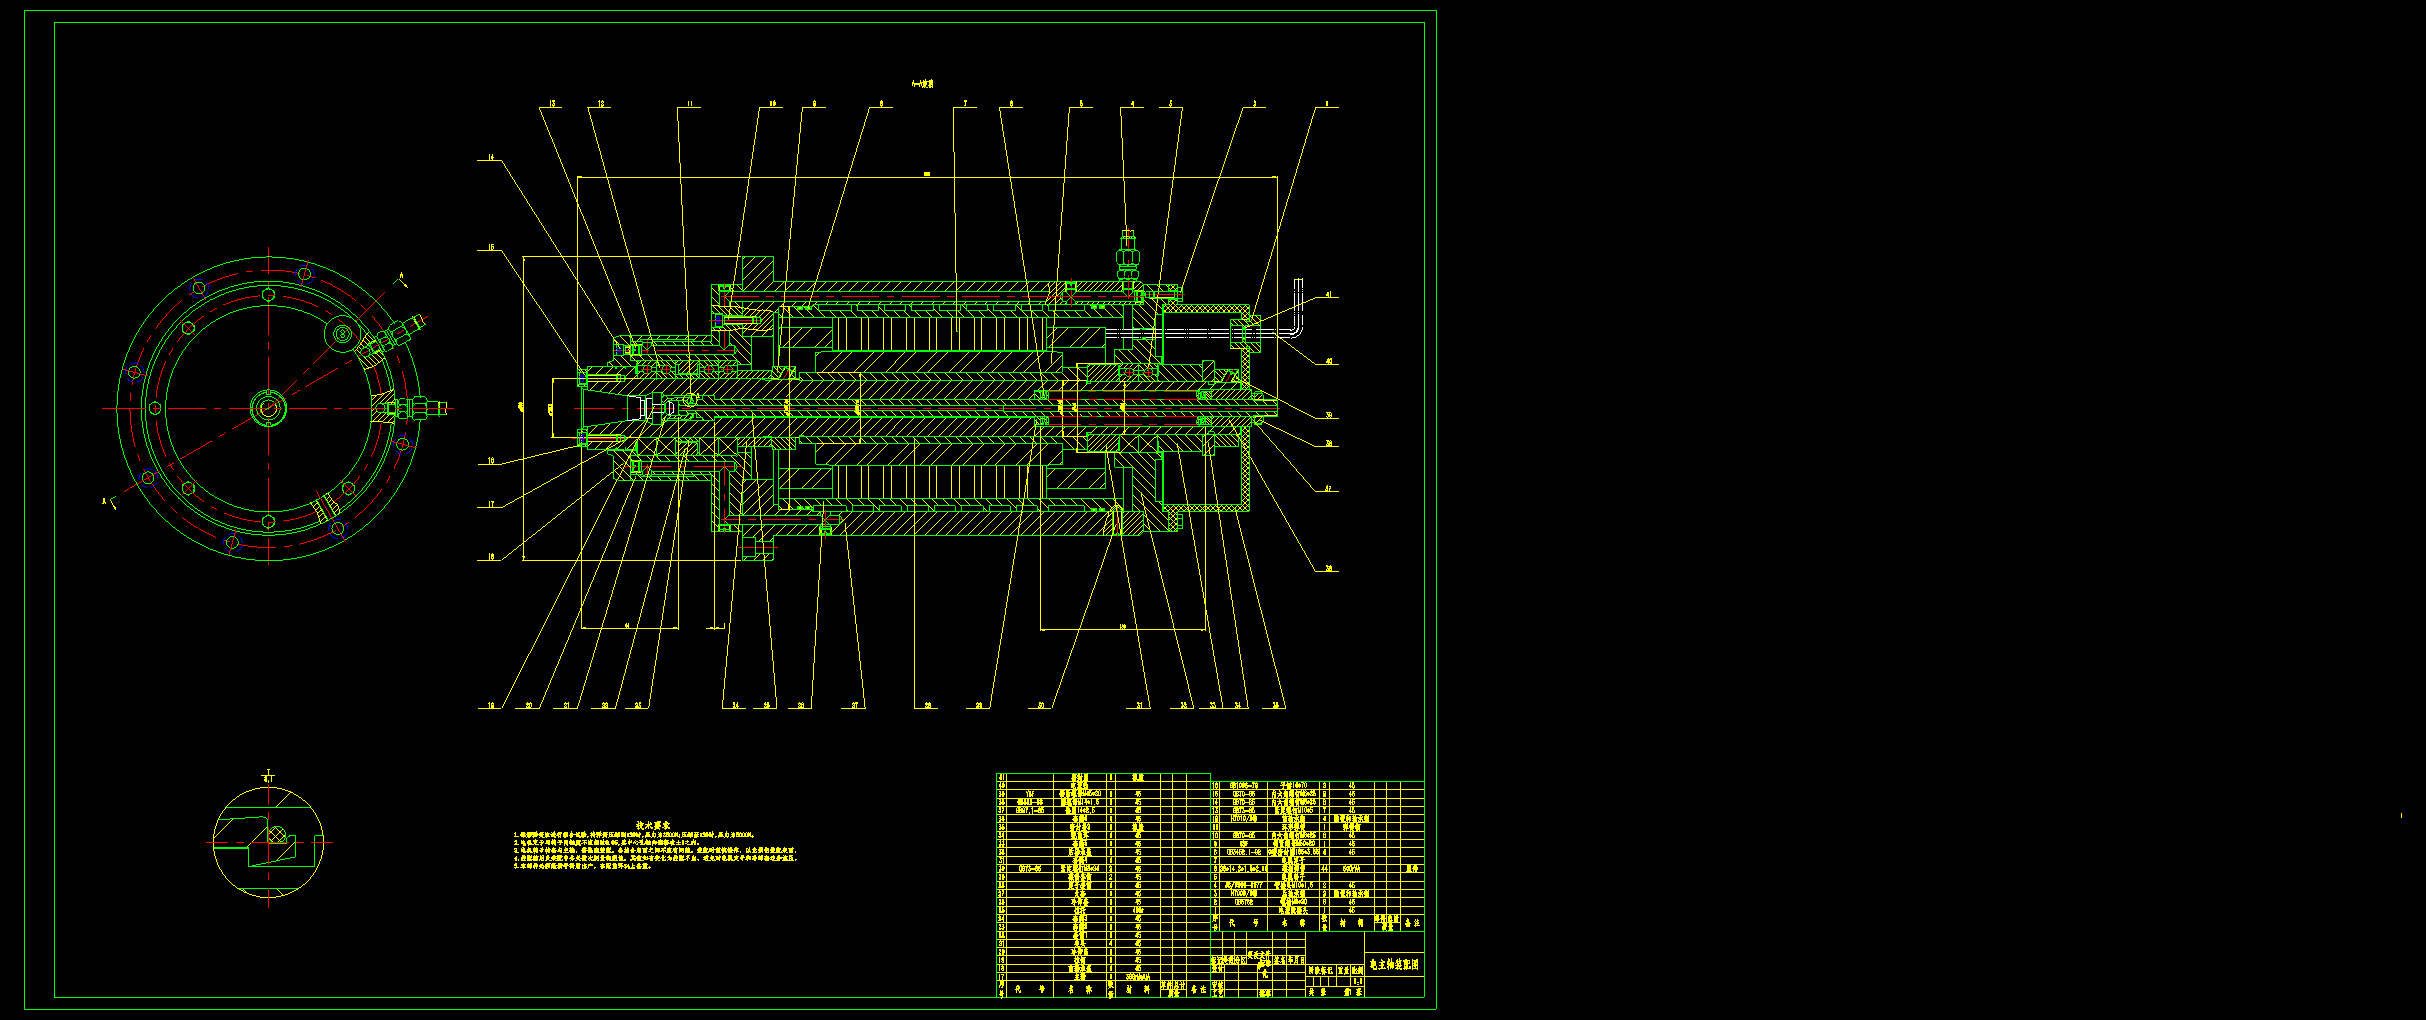The image size is (2426, 1020).
Task: Click part balloon number 40 on right
Action: [x=1329, y=362]
